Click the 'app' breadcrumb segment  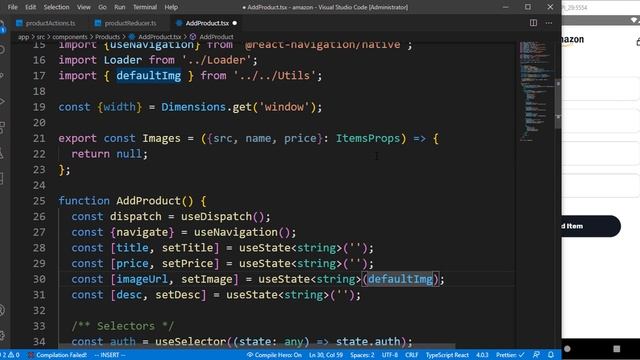coord(24,37)
